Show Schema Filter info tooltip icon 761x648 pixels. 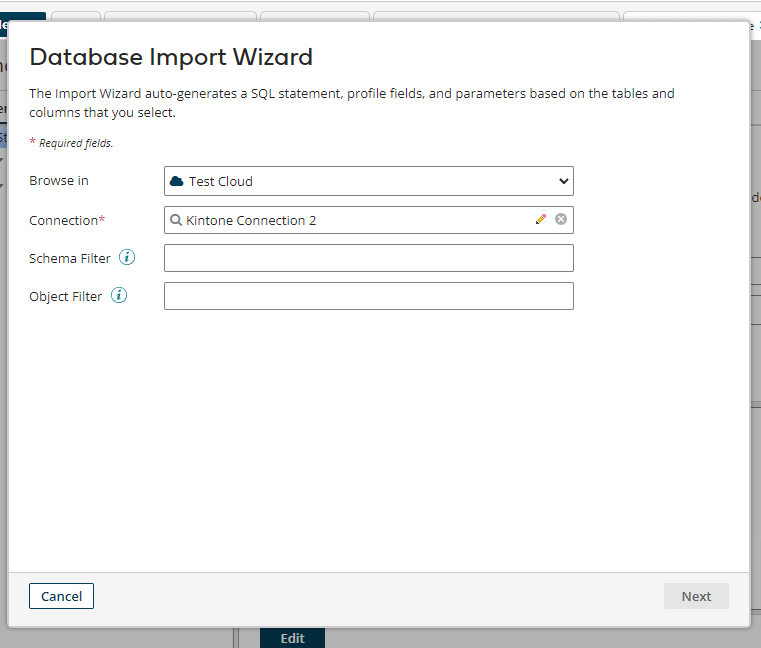click(127, 257)
